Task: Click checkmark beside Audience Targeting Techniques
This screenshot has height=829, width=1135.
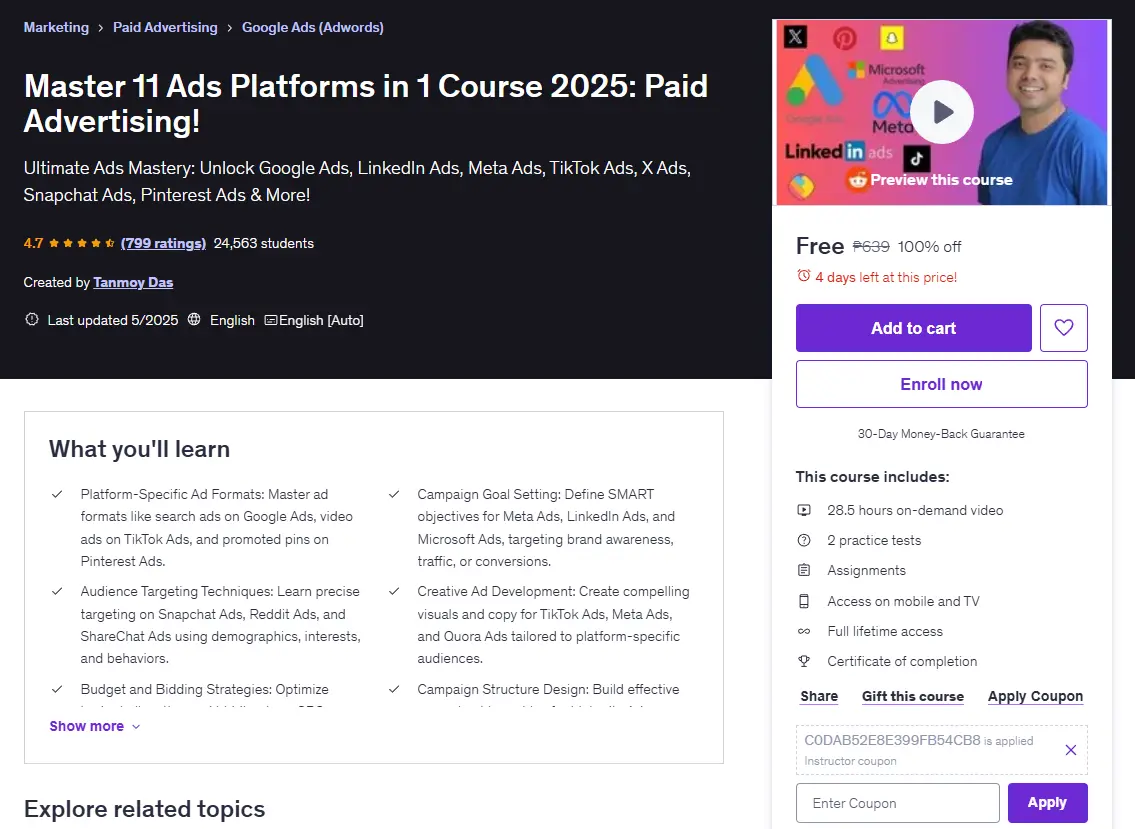Action: tap(57, 592)
